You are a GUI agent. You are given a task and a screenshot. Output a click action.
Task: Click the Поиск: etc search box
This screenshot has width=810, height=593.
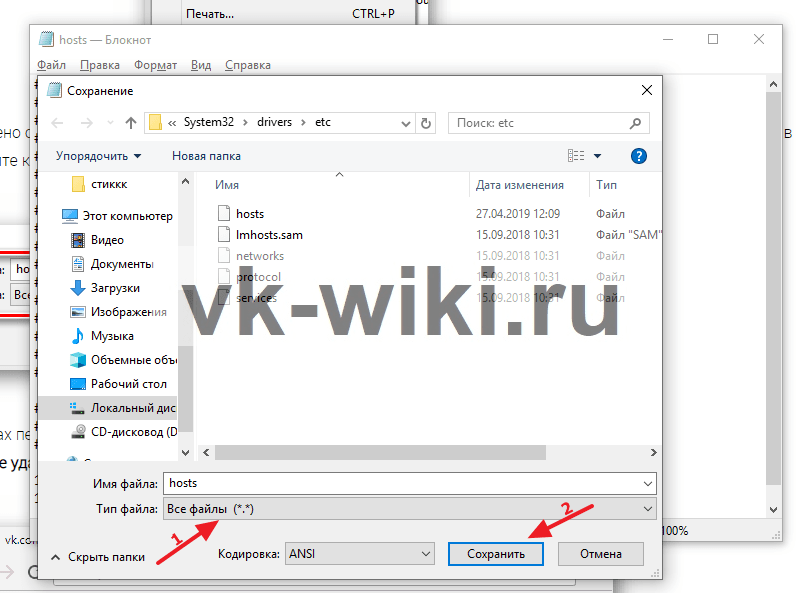538,123
